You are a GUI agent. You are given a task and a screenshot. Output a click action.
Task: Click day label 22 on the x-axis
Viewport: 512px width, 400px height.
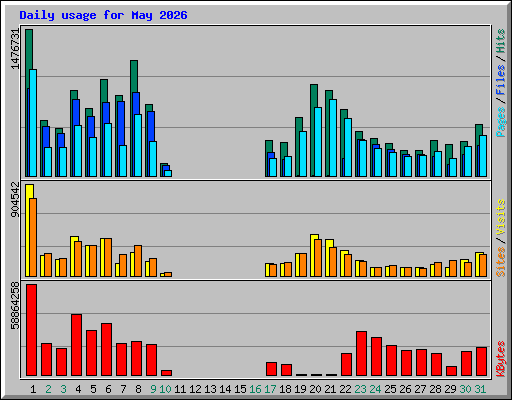pyautogui.click(x=345, y=389)
